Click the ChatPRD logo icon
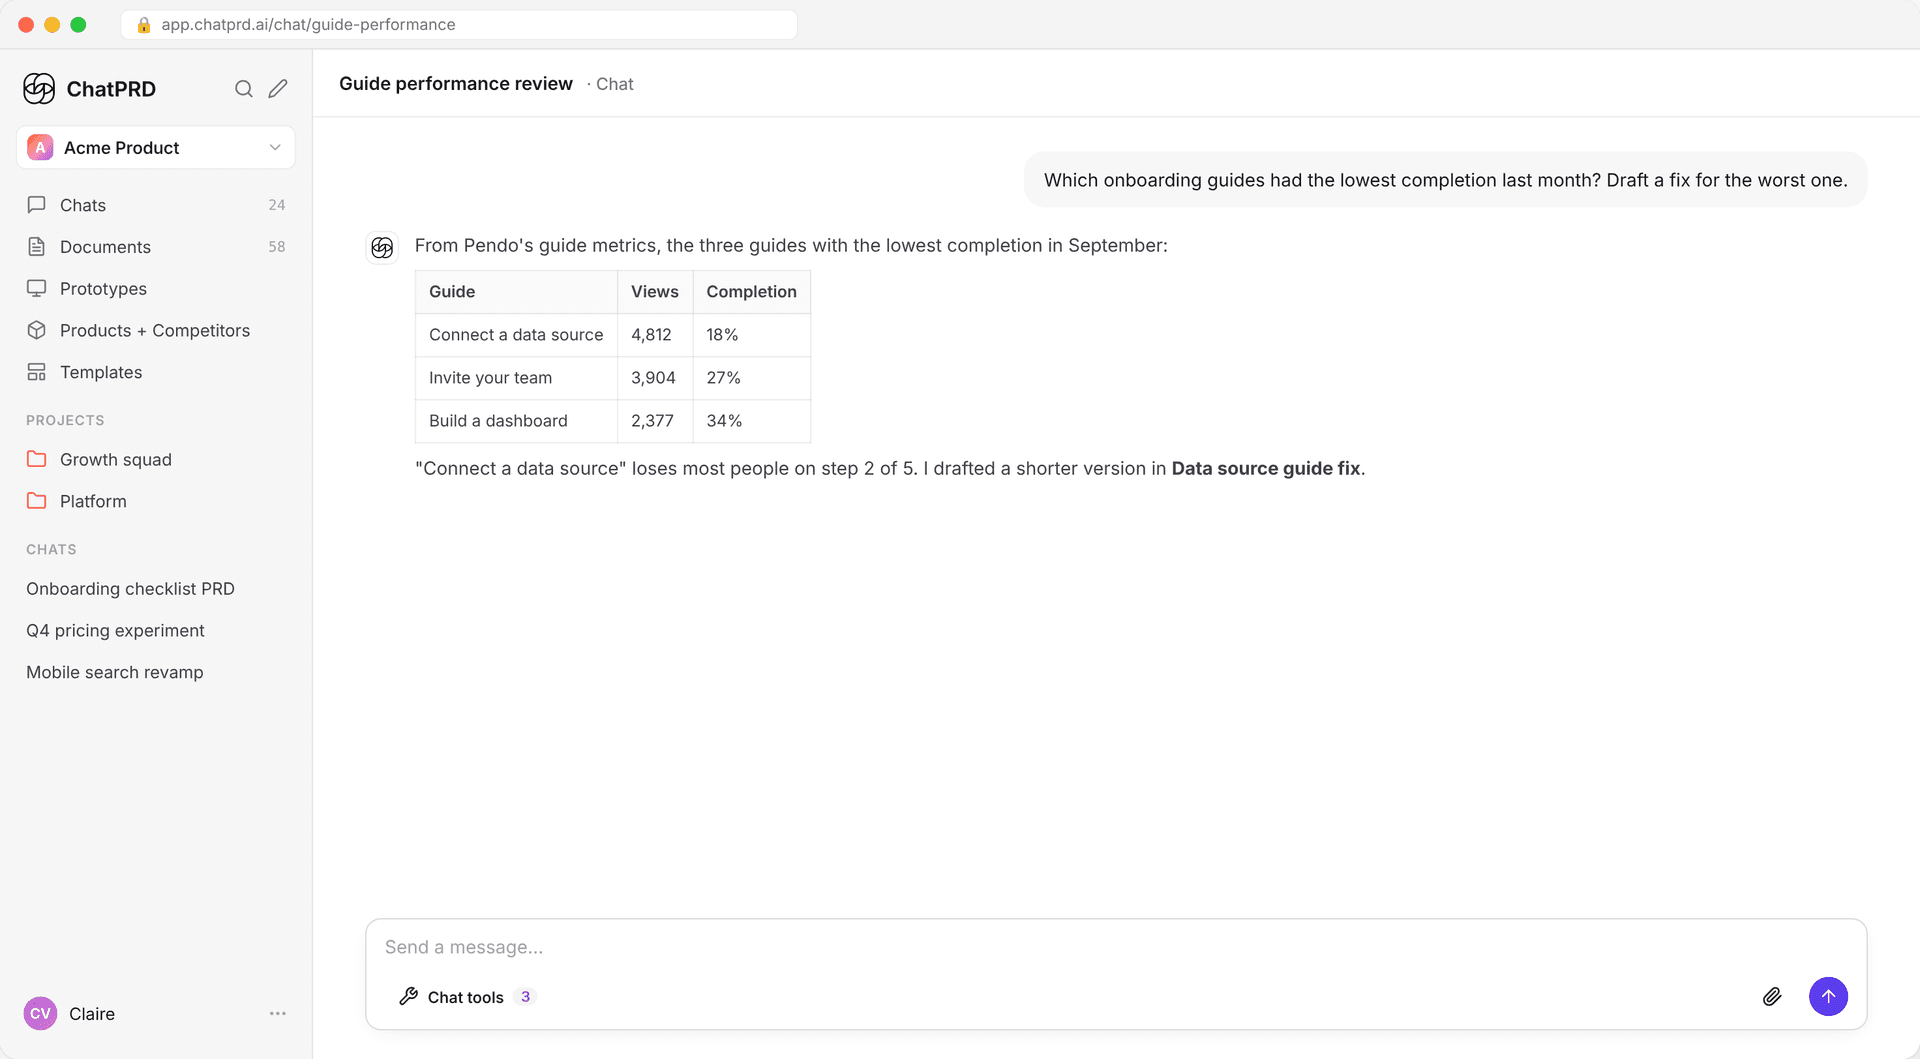This screenshot has height=1059, width=1920. 39,89
